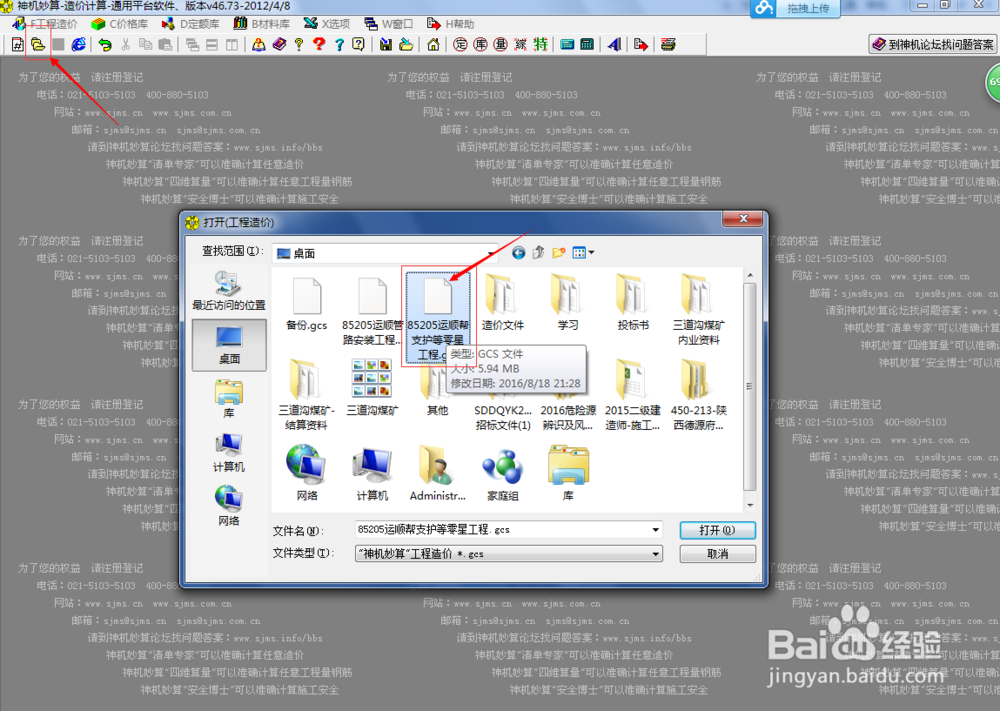Select 桌面 in the places sidebar

click(229, 345)
